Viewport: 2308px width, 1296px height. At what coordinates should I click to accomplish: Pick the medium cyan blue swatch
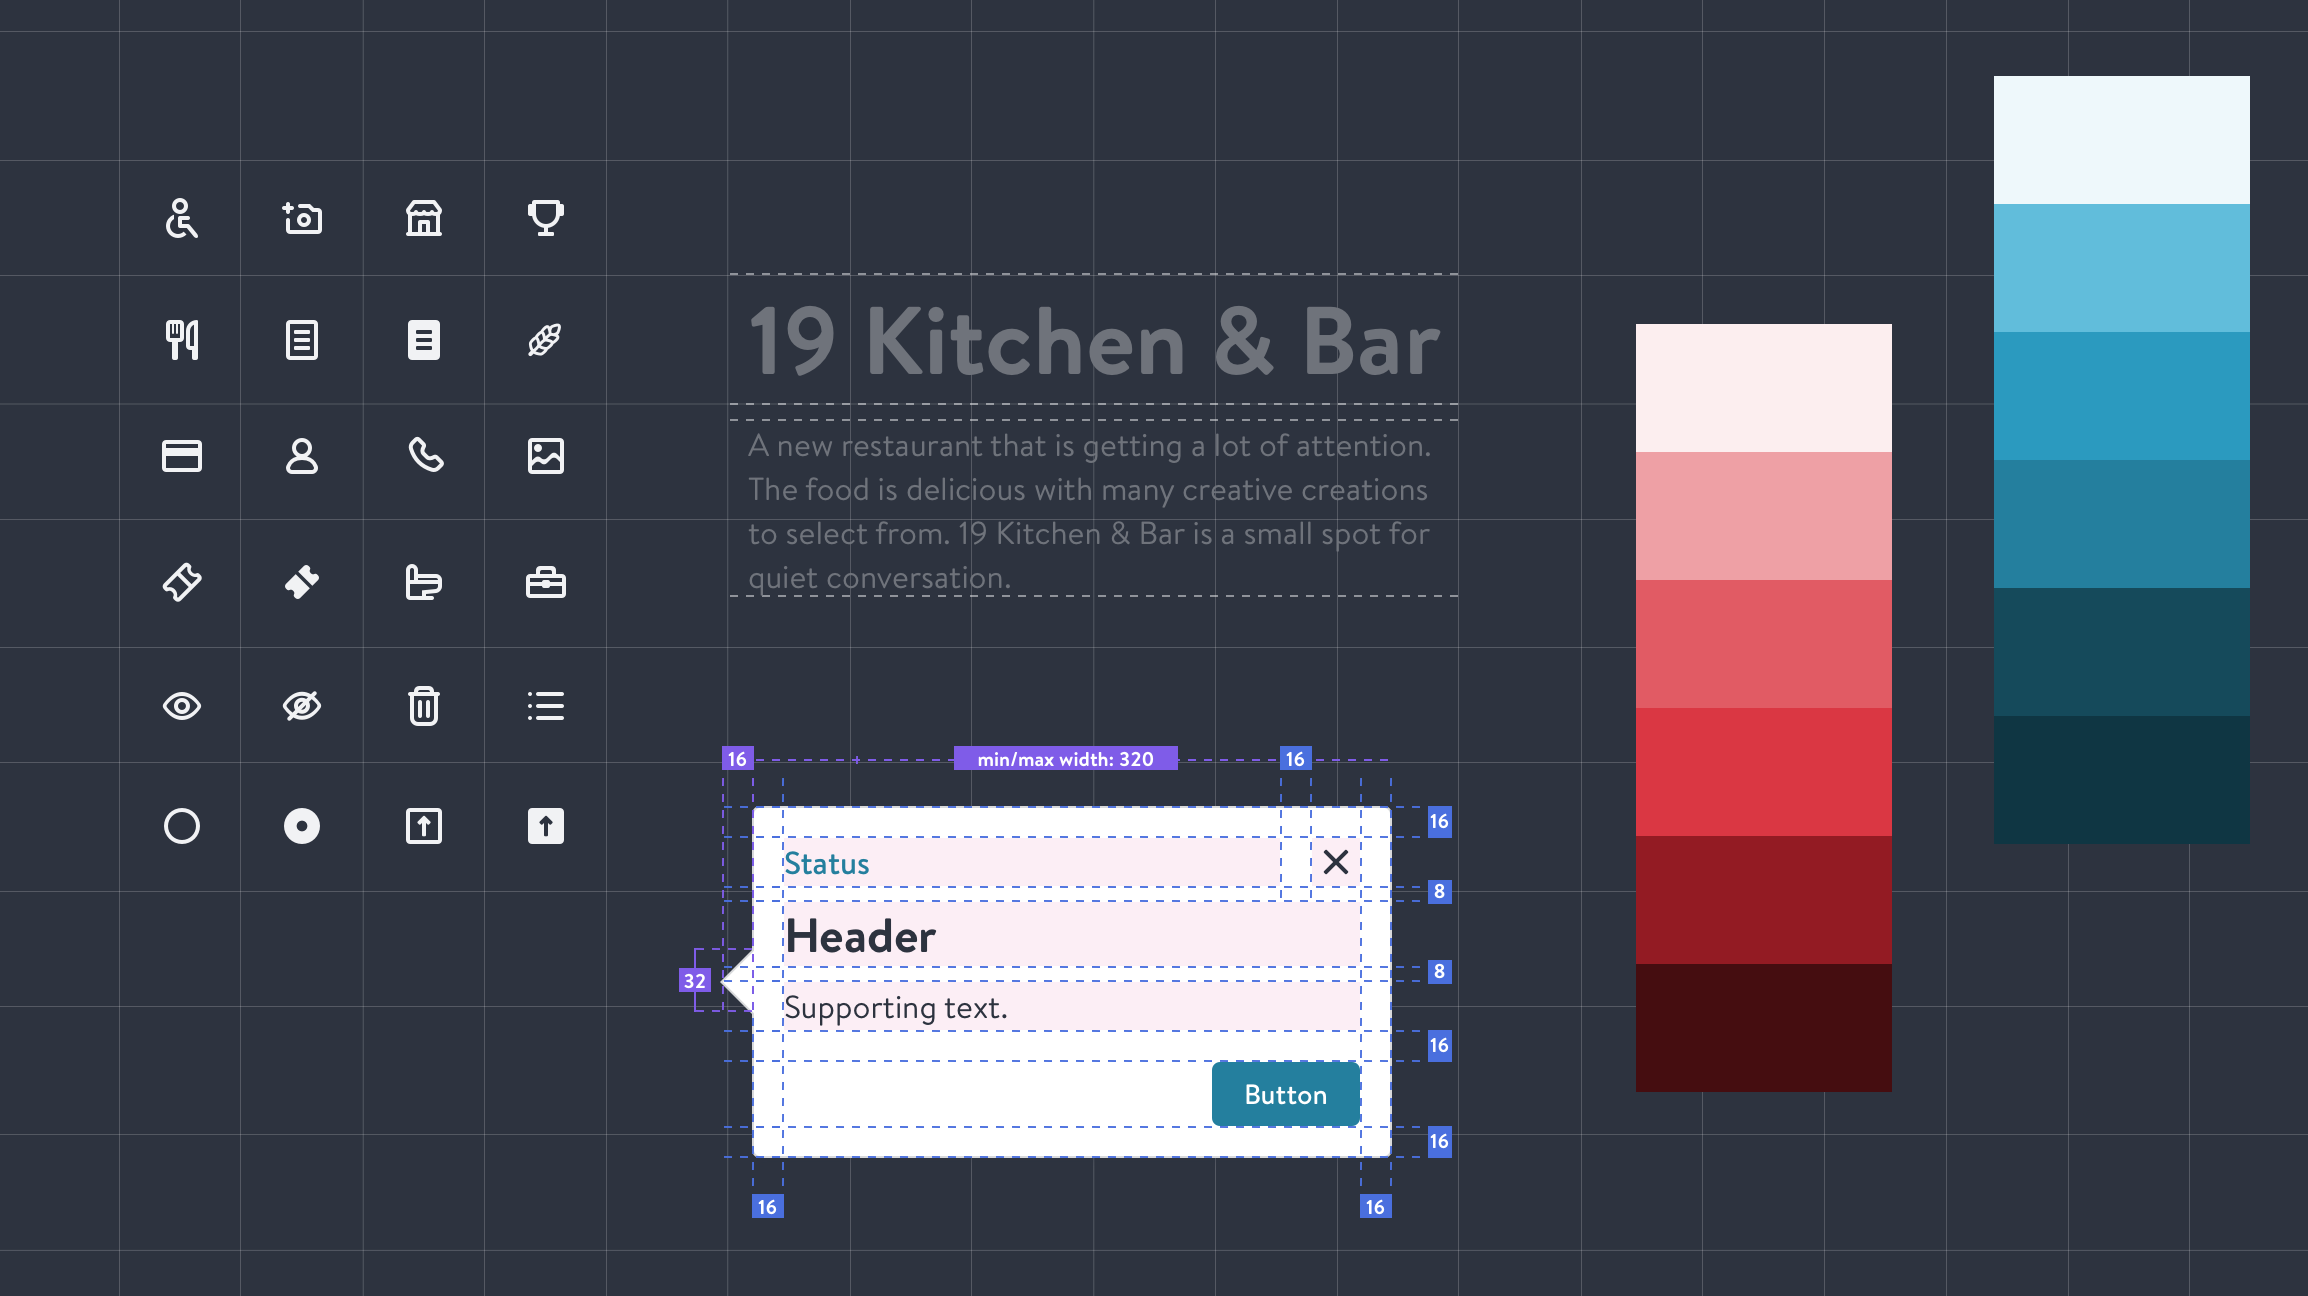point(2122,396)
